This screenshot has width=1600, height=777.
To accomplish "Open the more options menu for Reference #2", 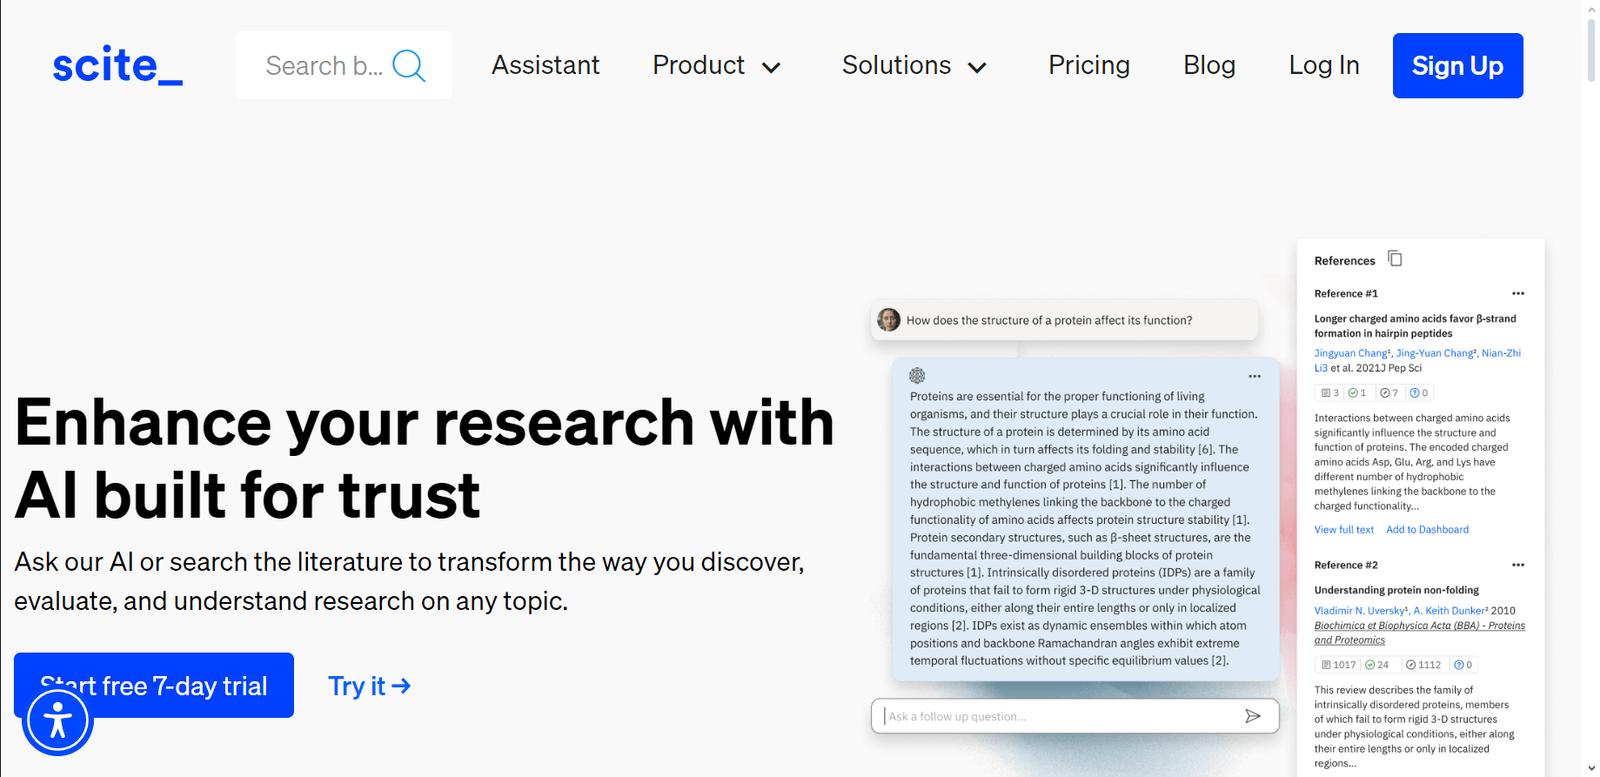I will [1518, 565].
